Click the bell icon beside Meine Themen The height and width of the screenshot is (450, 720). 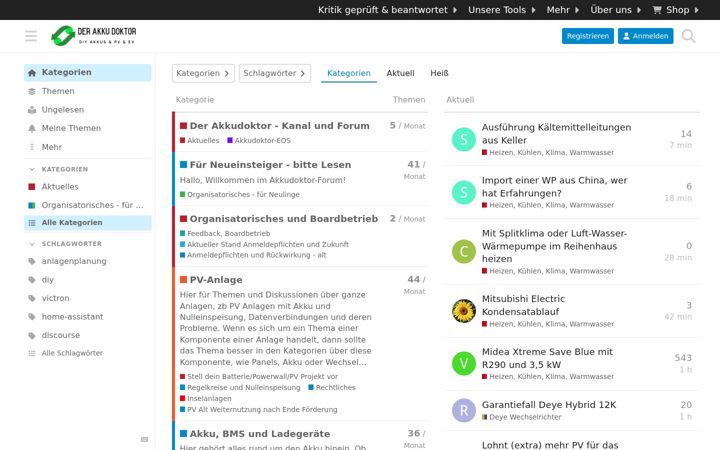click(32, 128)
